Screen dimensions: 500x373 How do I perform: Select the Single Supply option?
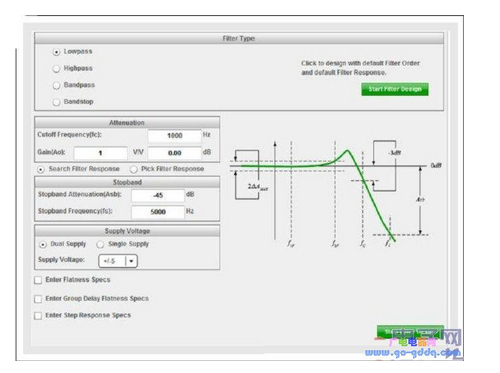pos(100,245)
